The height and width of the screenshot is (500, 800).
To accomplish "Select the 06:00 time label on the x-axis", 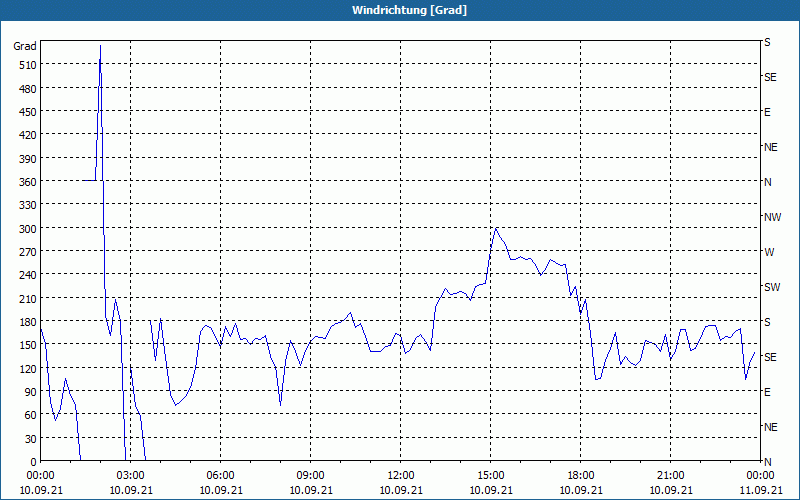I will pyautogui.click(x=220, y=476).
